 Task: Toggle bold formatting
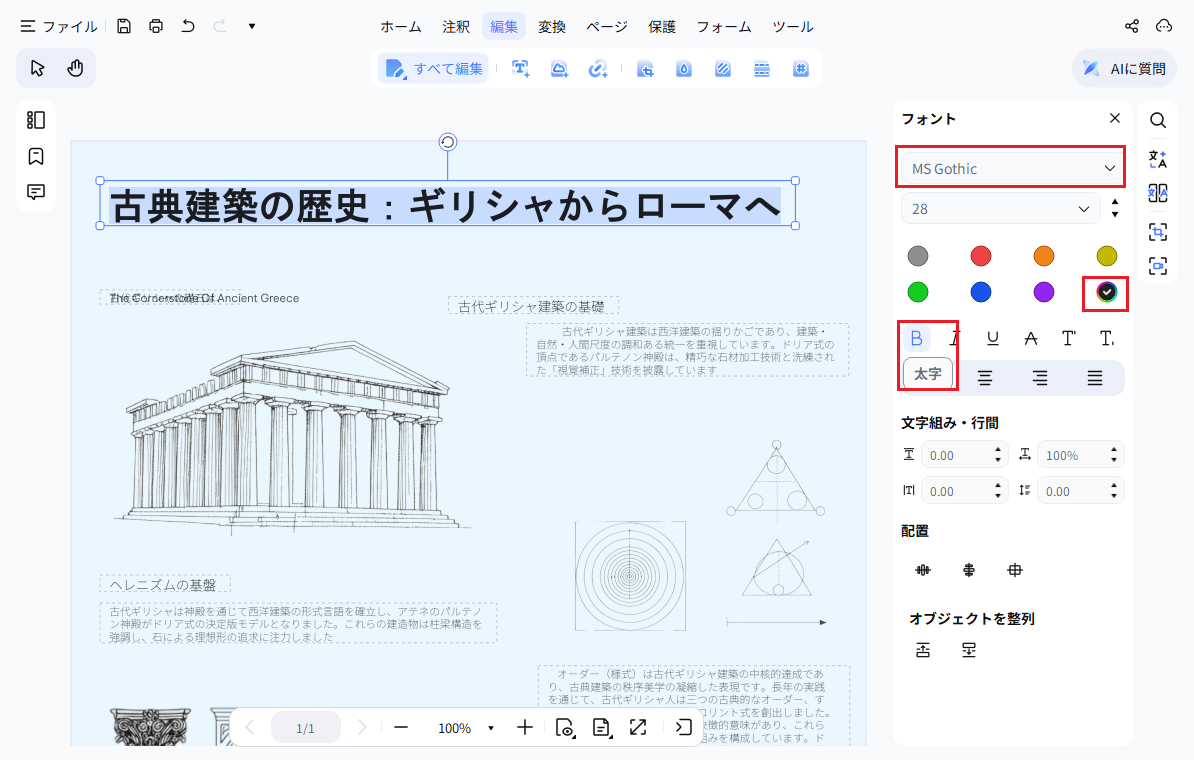click(917, 338)
